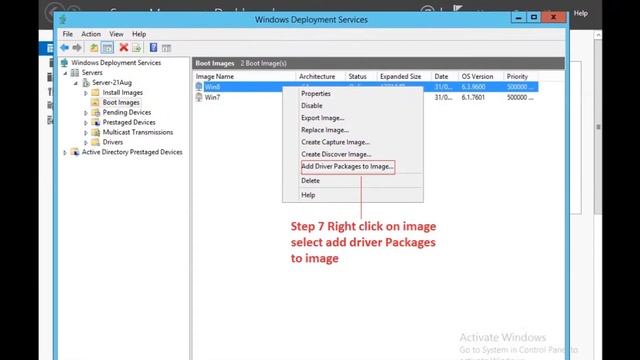Image resolution: width=640 pixels, height=360 pixels.
Task: Expand the Pending Devices node
Action: [86, 113]
